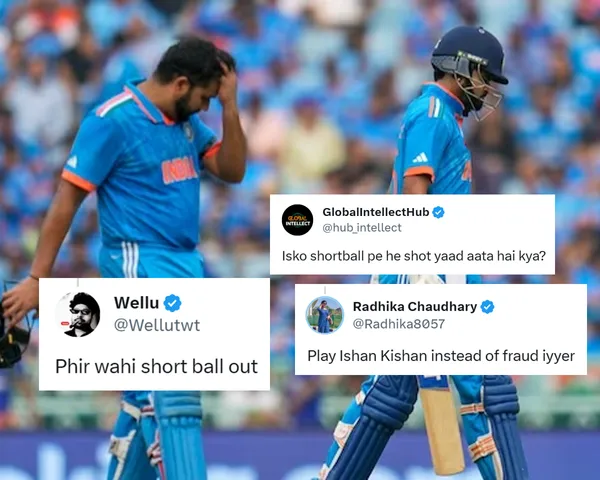
Task: Click the helmet of the right batsman
Action: 470,67
